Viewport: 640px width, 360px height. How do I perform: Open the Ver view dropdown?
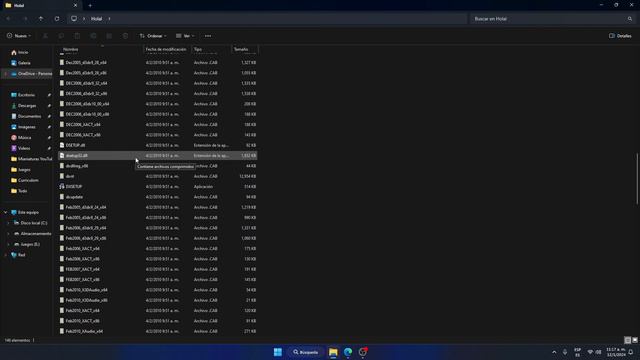(185, 36)
